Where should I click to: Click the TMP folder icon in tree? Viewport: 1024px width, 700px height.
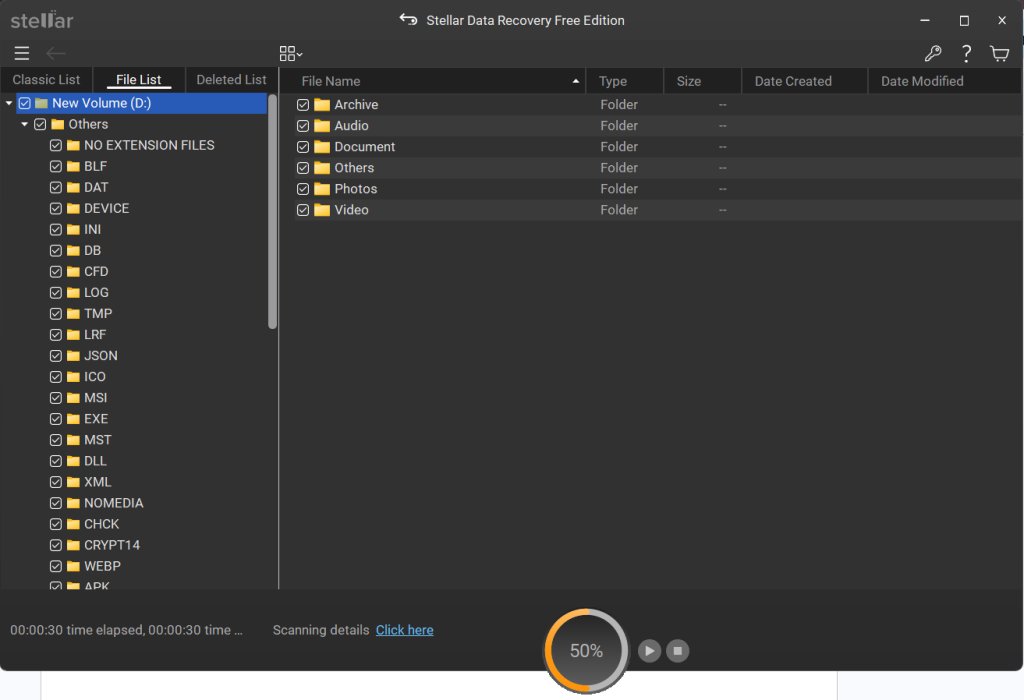[x=73, y=313]
